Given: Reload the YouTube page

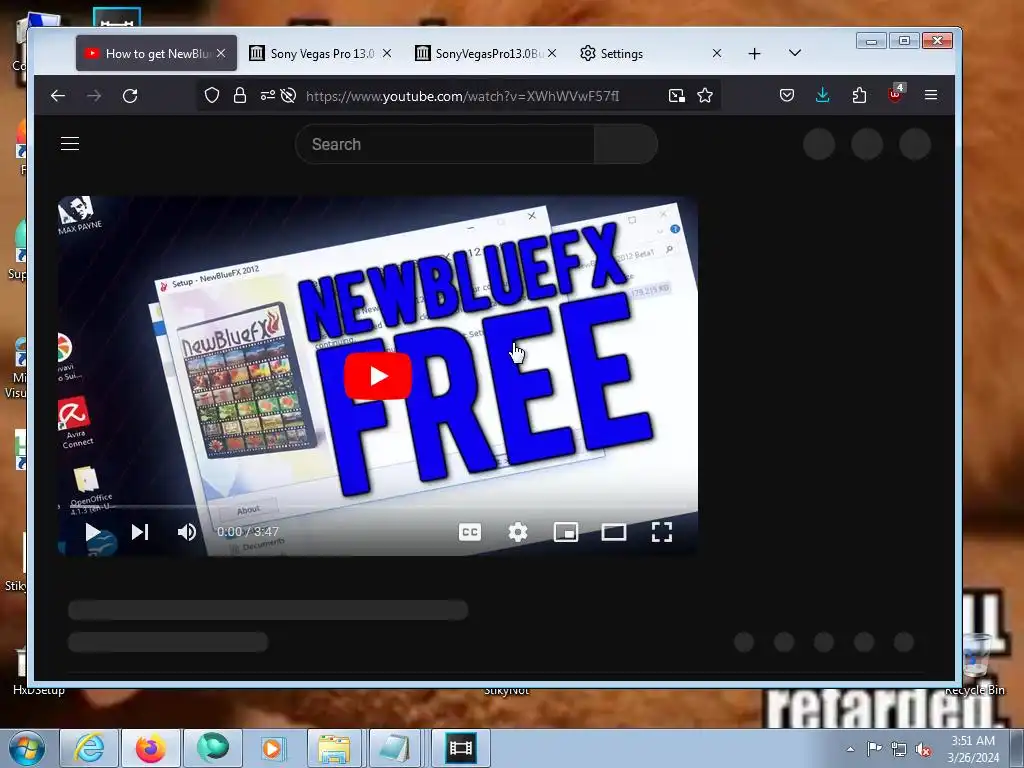Looking at the screenshot, I should [x=130, y=96].
